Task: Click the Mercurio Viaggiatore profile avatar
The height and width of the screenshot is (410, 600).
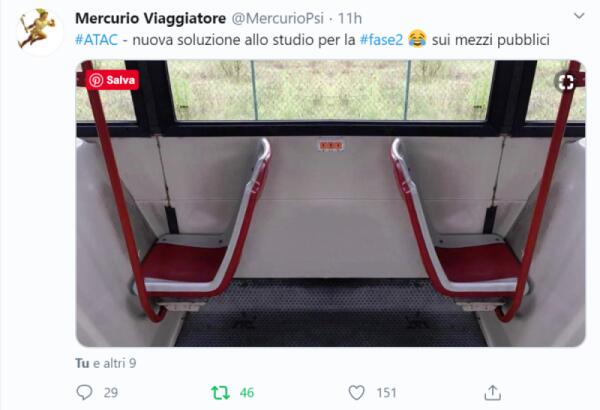Action: [x=37, y=30]
